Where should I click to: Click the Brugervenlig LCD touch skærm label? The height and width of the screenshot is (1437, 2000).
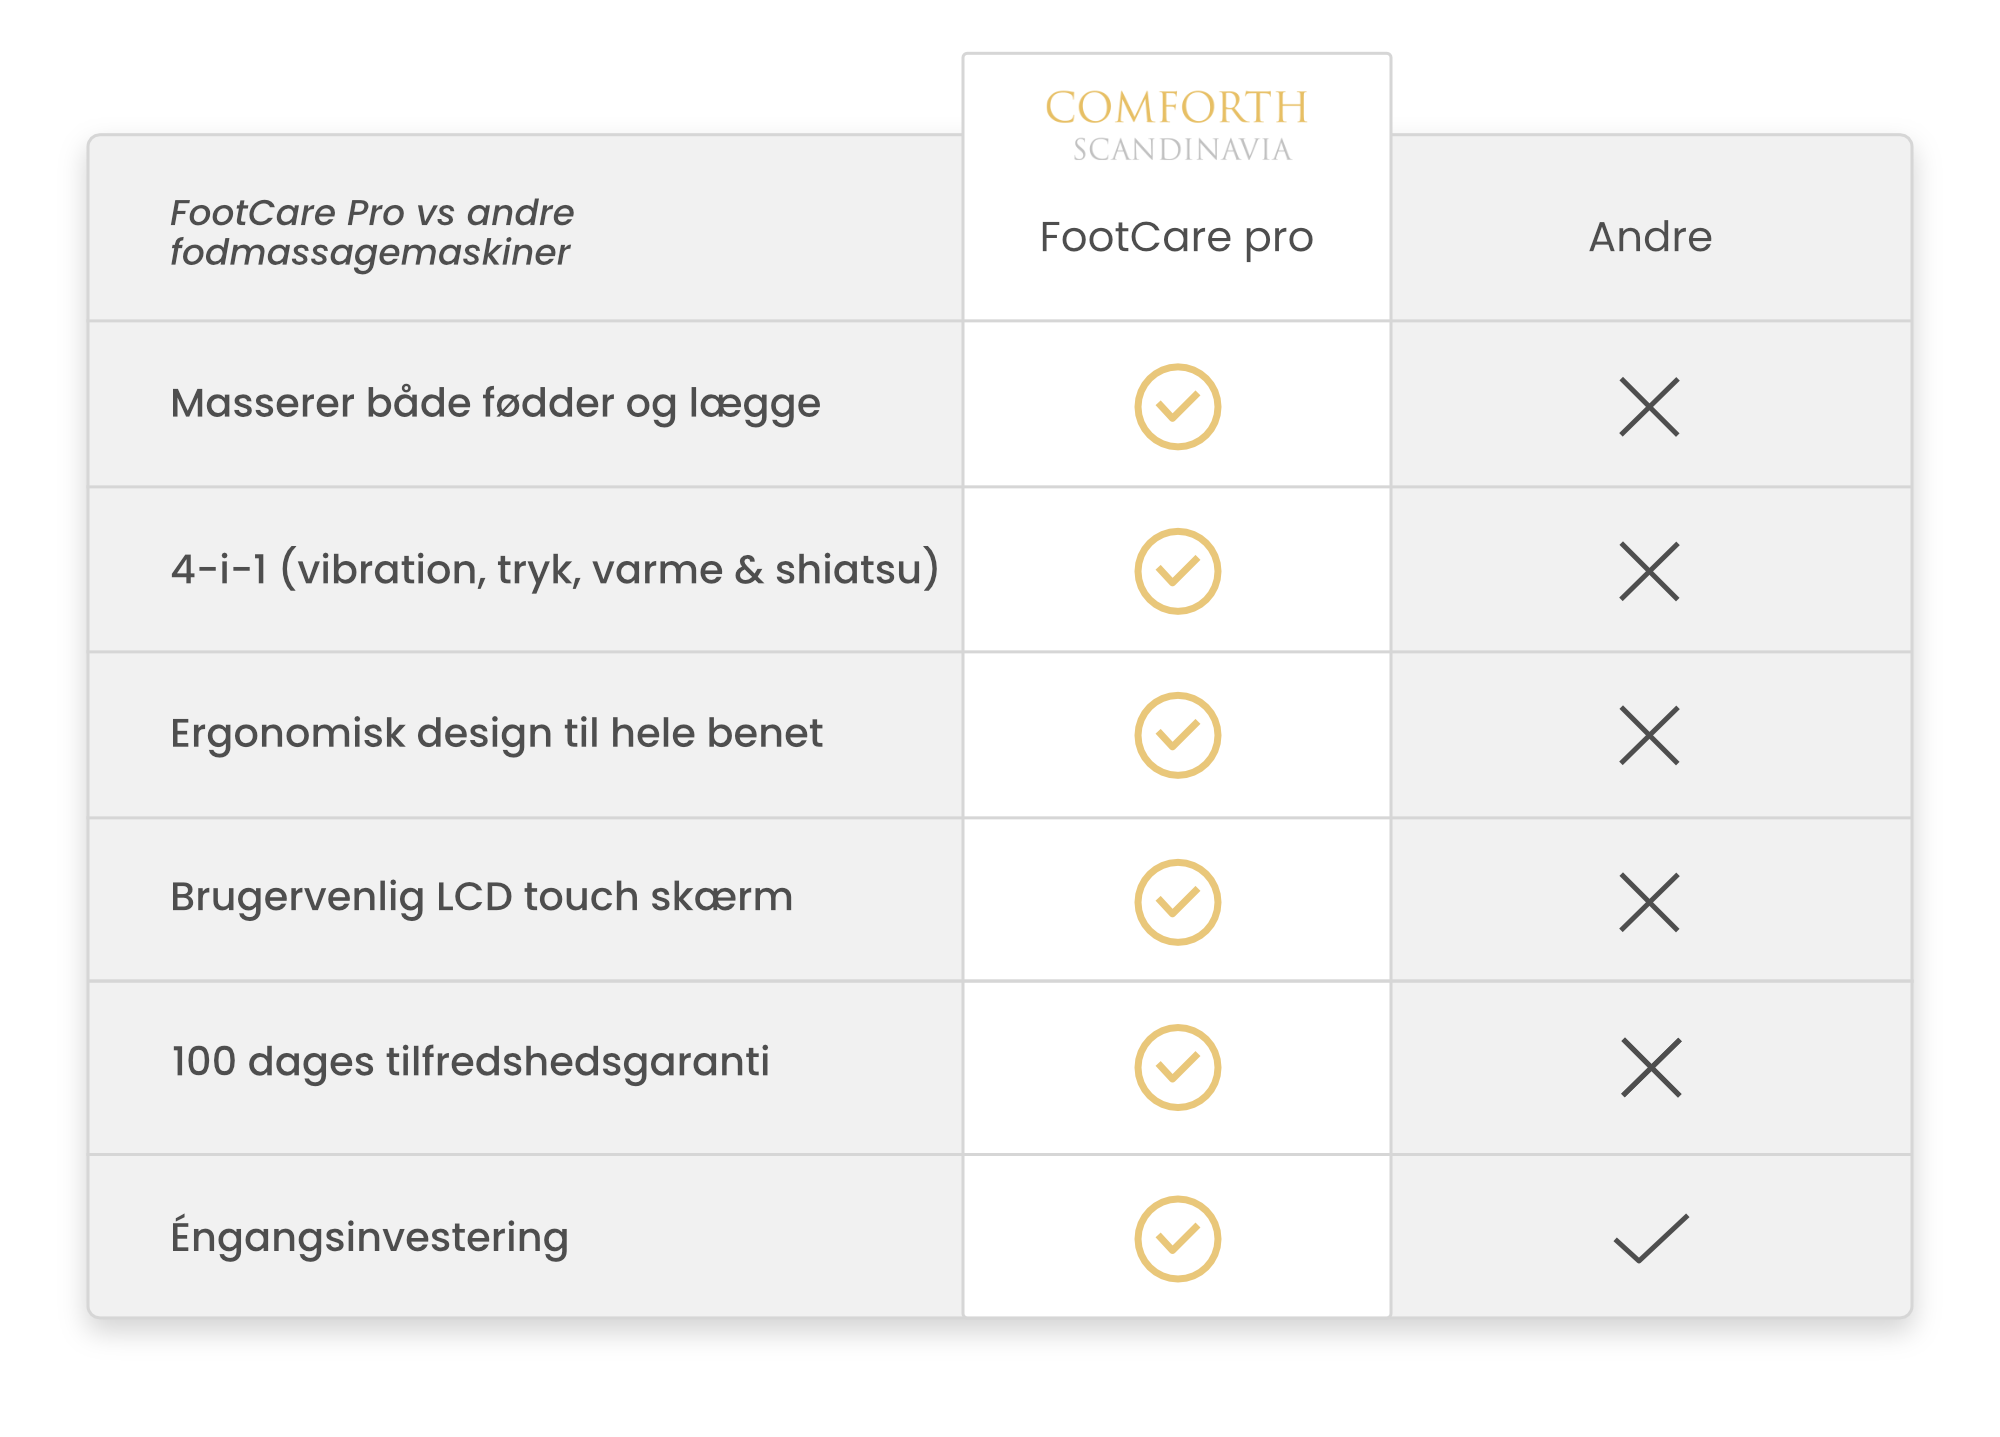click(x=481, y=897)
